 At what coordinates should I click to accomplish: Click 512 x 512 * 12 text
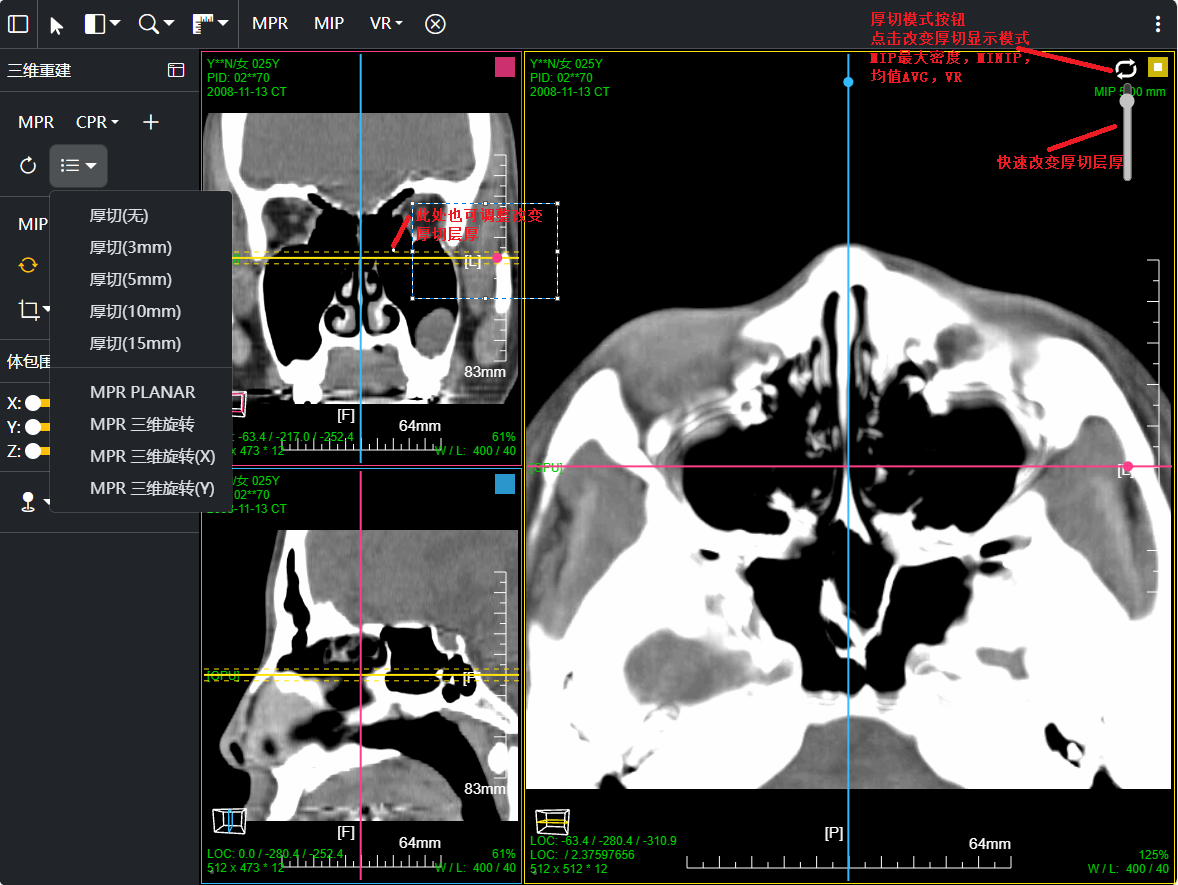[569, 868]
